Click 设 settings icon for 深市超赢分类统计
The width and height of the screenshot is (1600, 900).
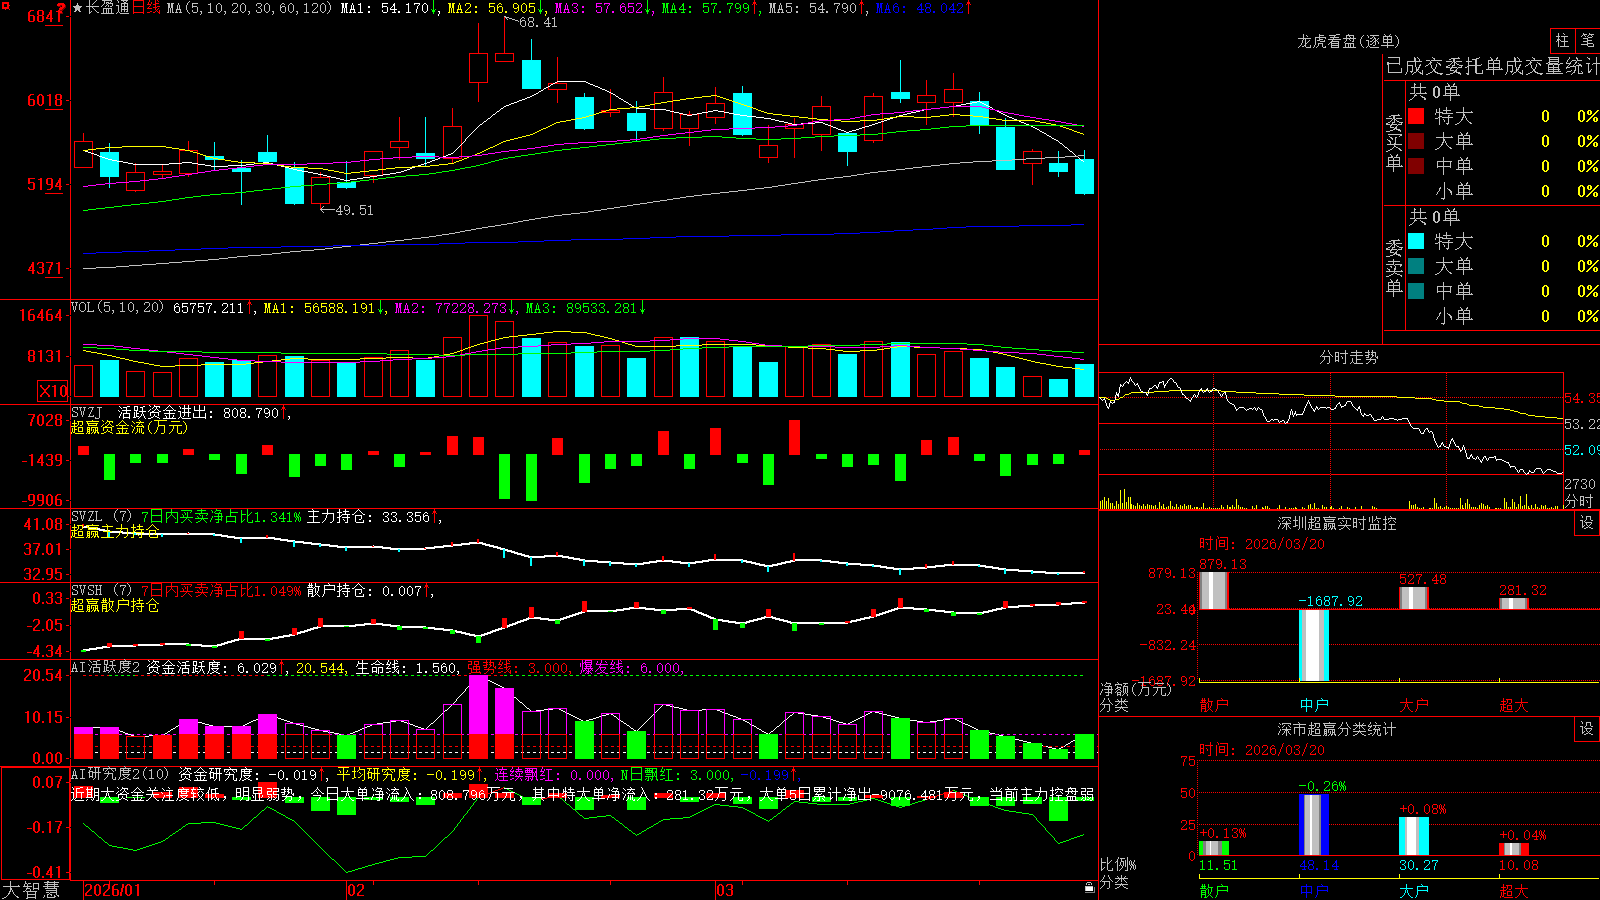click(1587, 729)
